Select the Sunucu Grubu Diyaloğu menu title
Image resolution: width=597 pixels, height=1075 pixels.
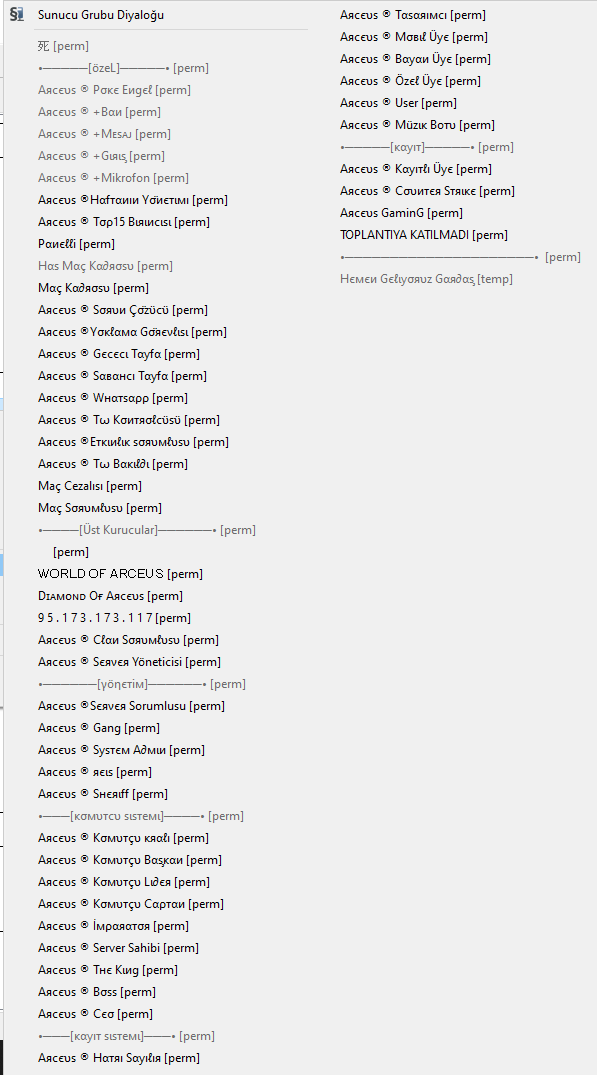[x=101, y=14]
